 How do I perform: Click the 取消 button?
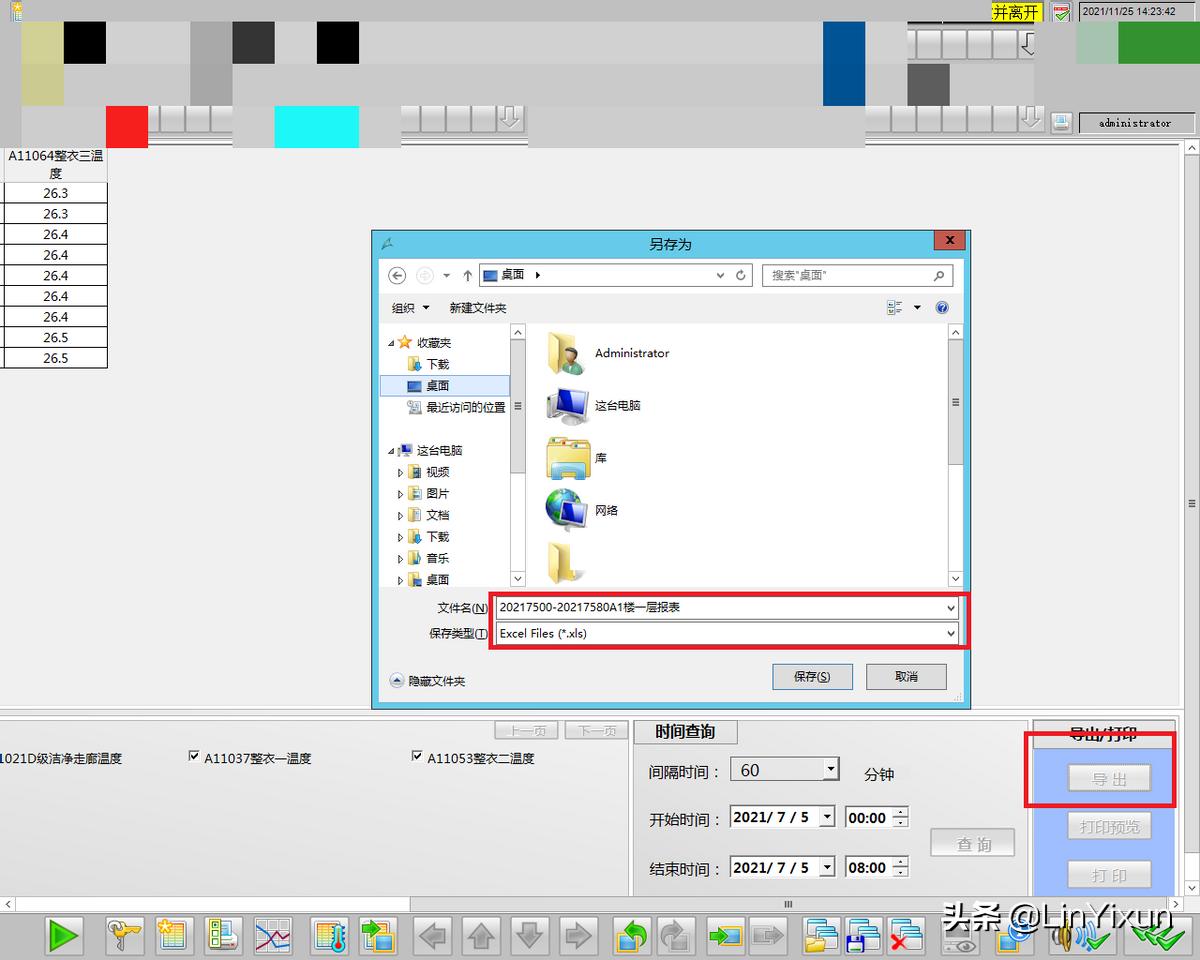906,677
